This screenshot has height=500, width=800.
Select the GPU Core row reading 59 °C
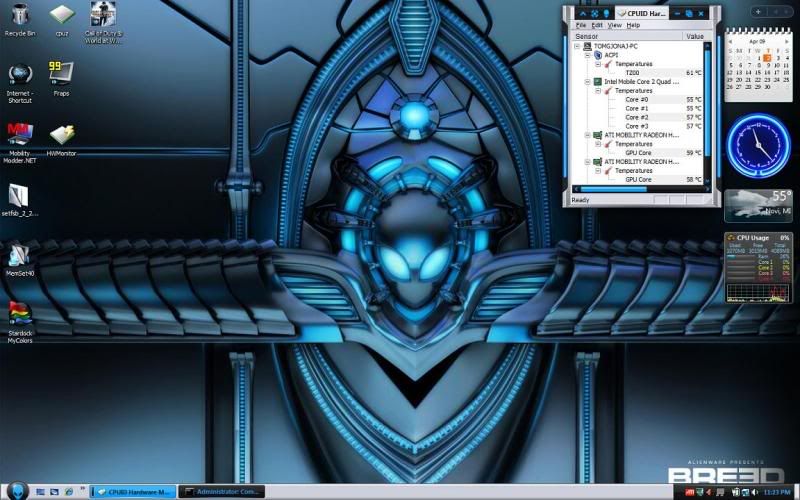pyautogui.click(x=663, y=153)
